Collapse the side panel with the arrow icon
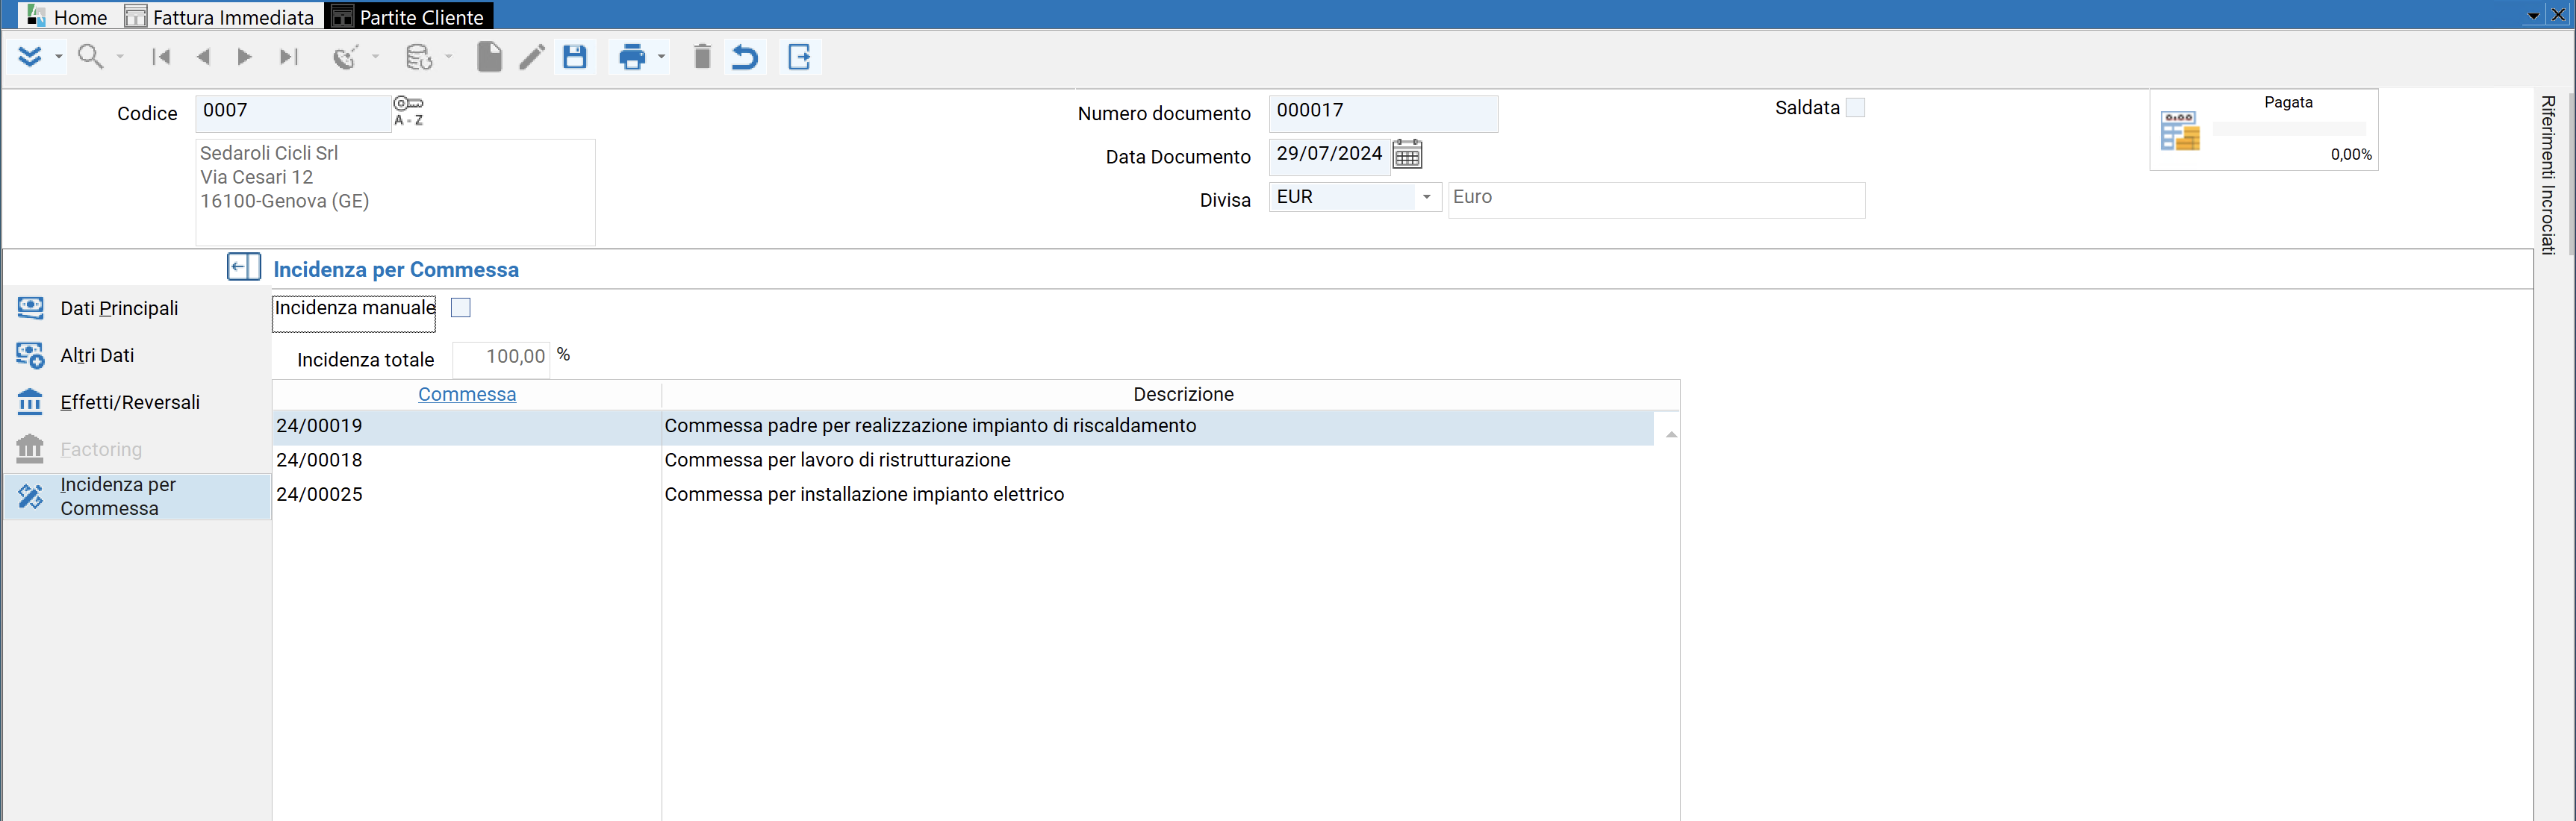Viewport: 2576px width, 821px height. tap(243, 267)
